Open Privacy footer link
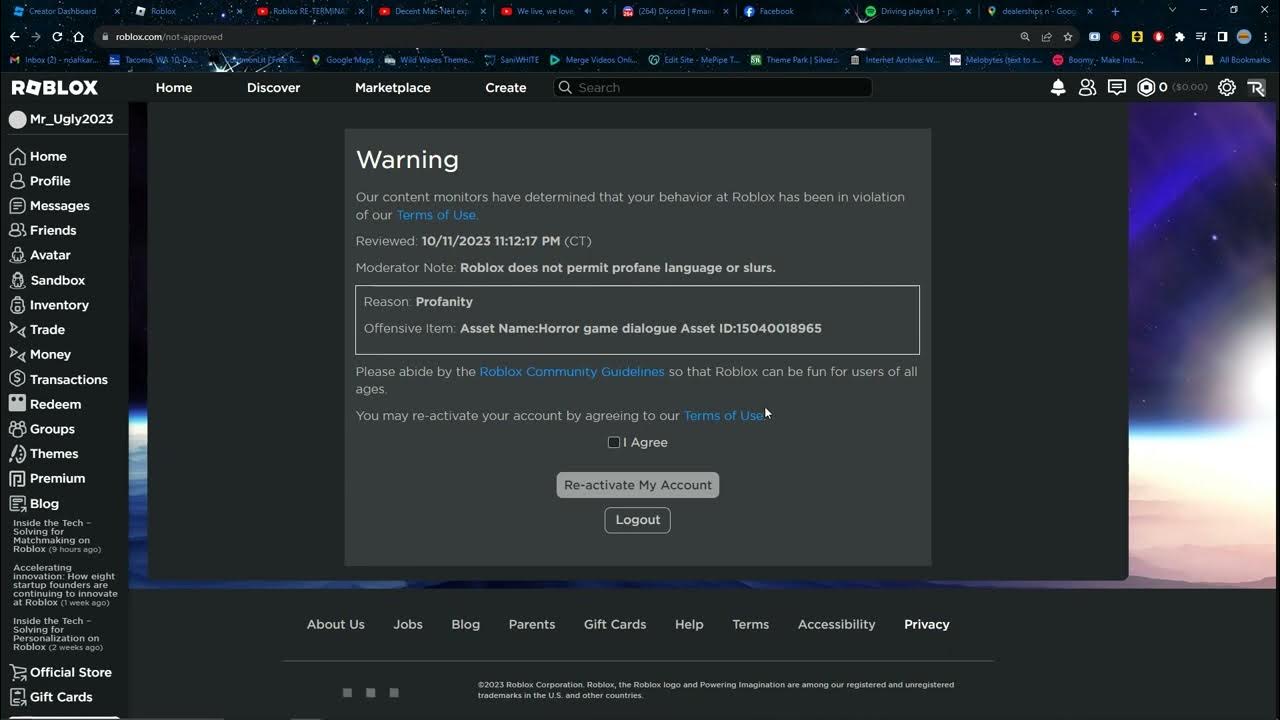The height and width of the screenshot is (720, 1280). [927, 624]
